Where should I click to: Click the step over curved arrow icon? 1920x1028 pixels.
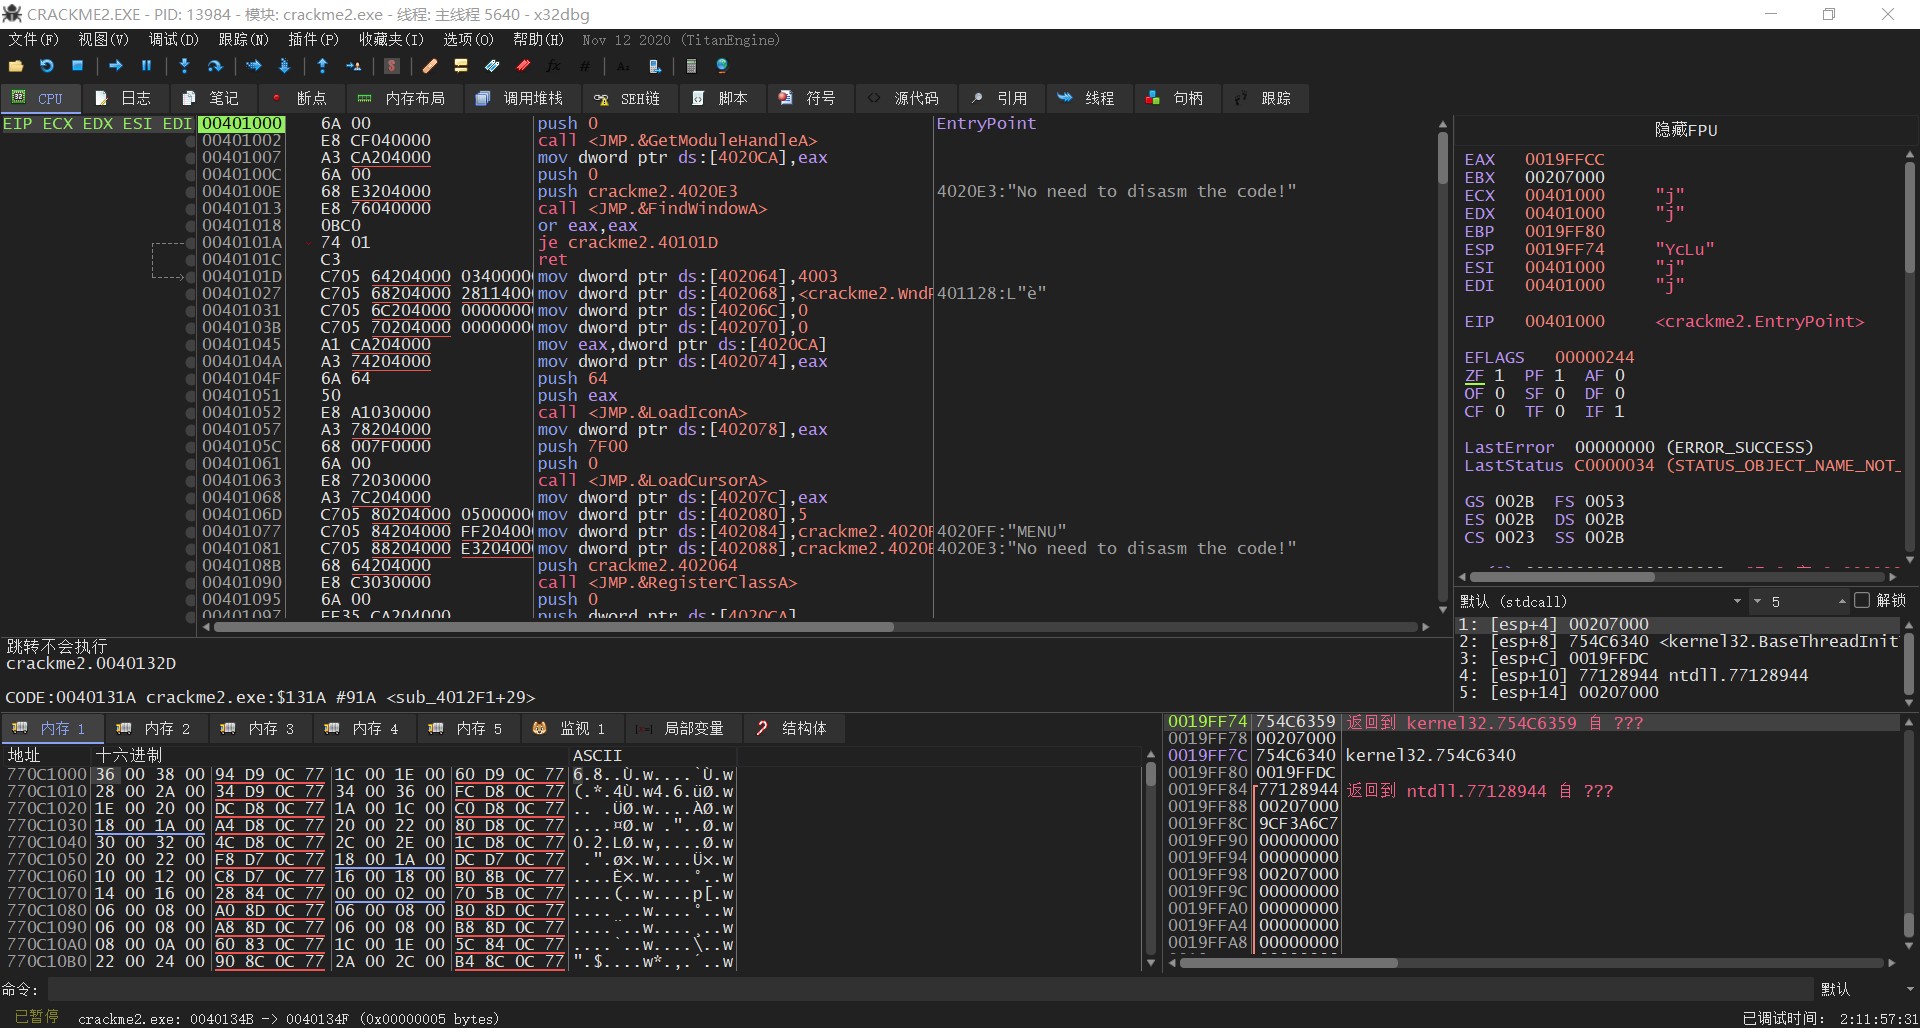[x=214, y=66]
